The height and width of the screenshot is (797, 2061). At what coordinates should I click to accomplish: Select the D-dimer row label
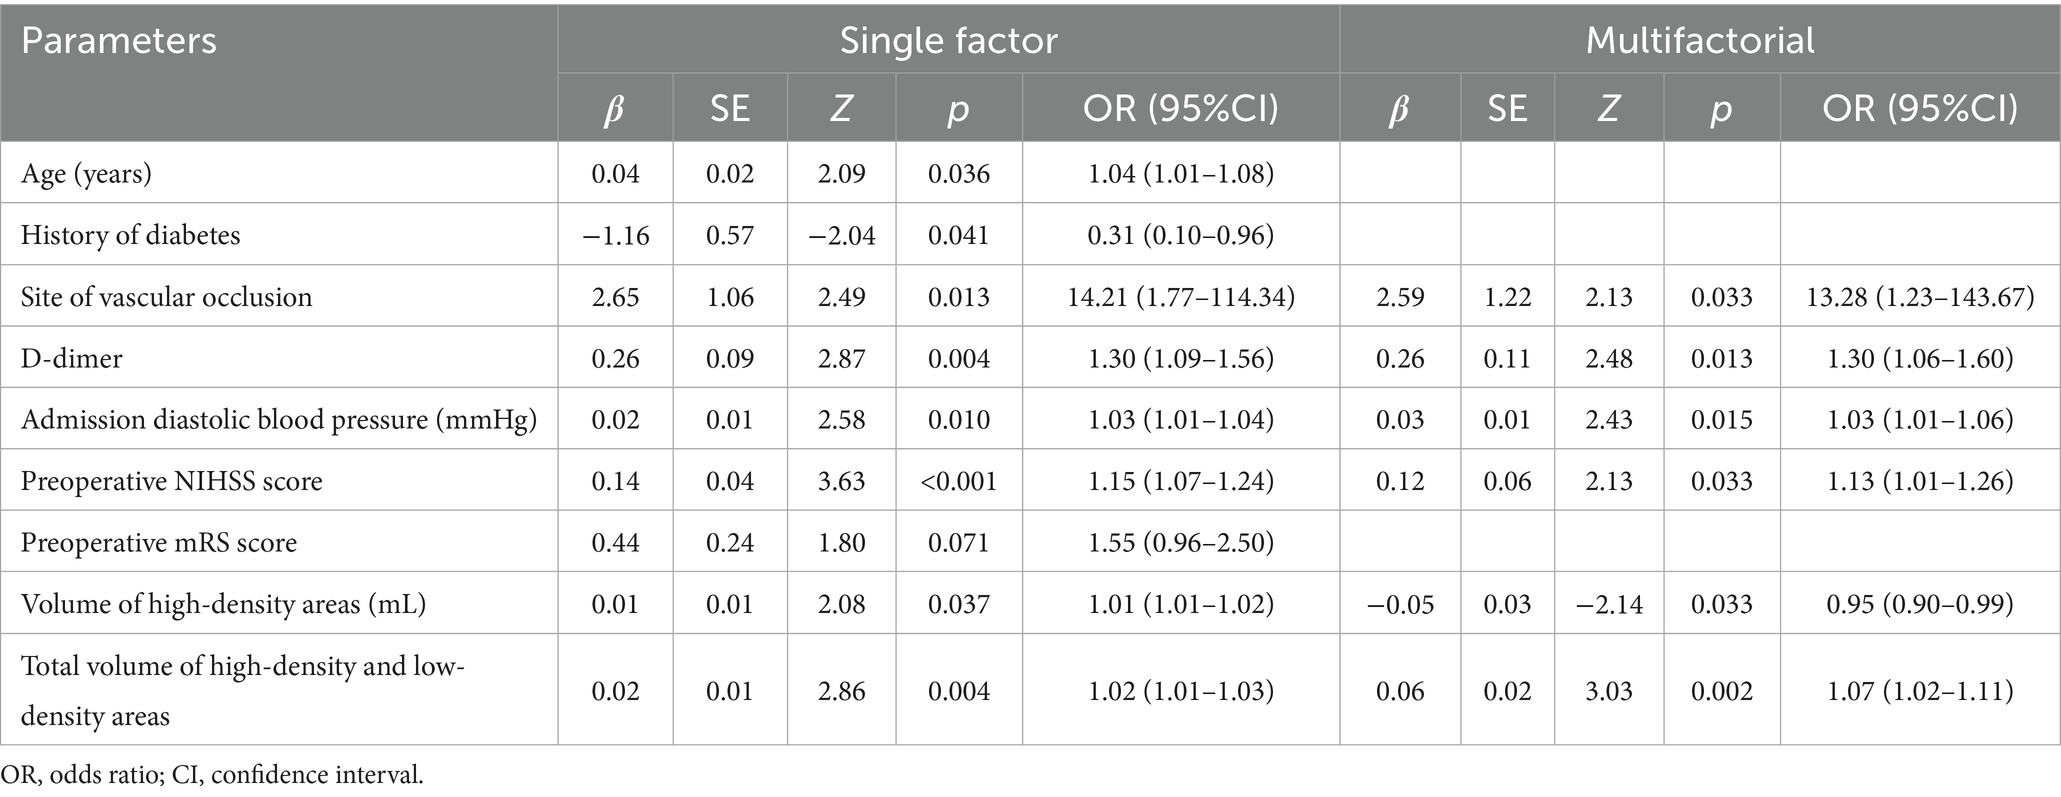(71, 358)
